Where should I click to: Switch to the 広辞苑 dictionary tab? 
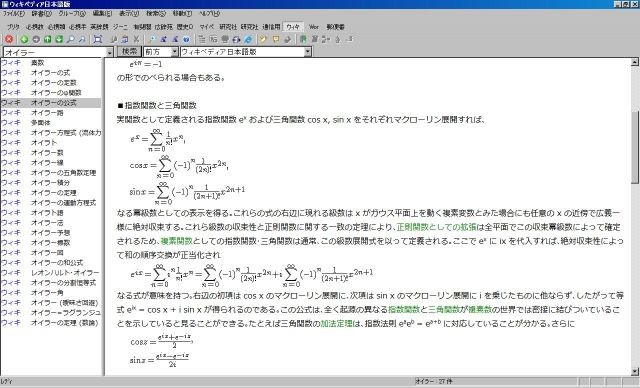(x=163, y=27)
